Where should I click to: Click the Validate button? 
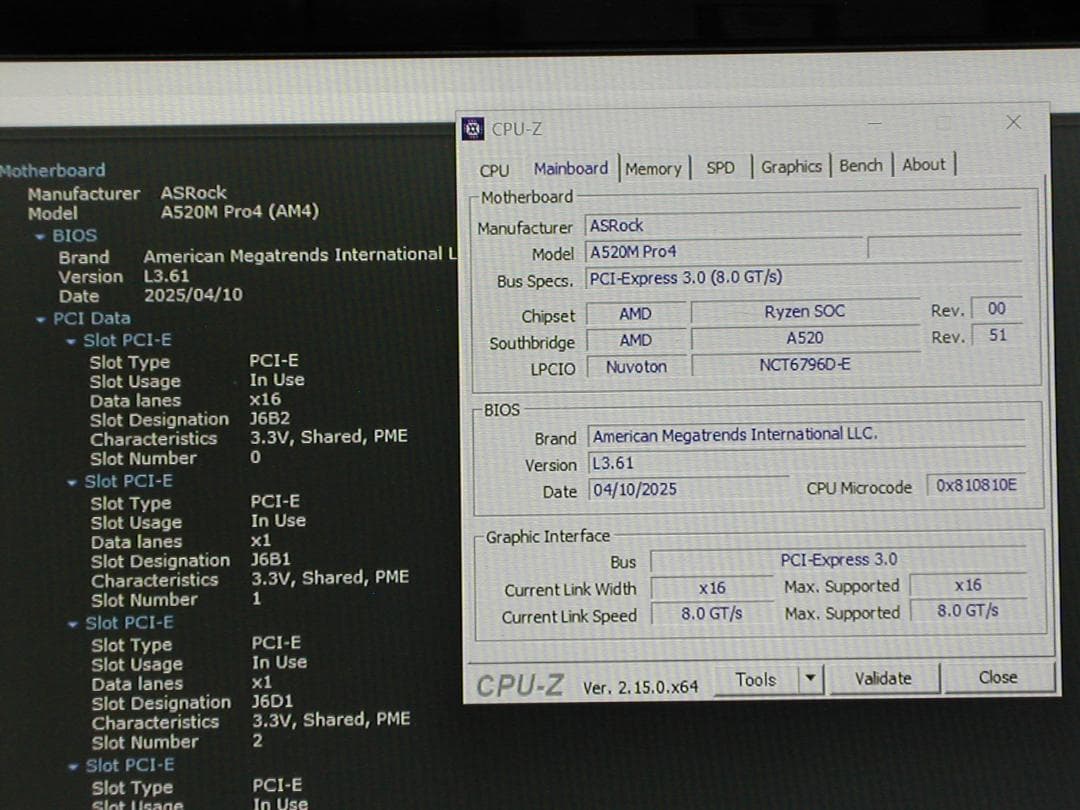point(884,678)
